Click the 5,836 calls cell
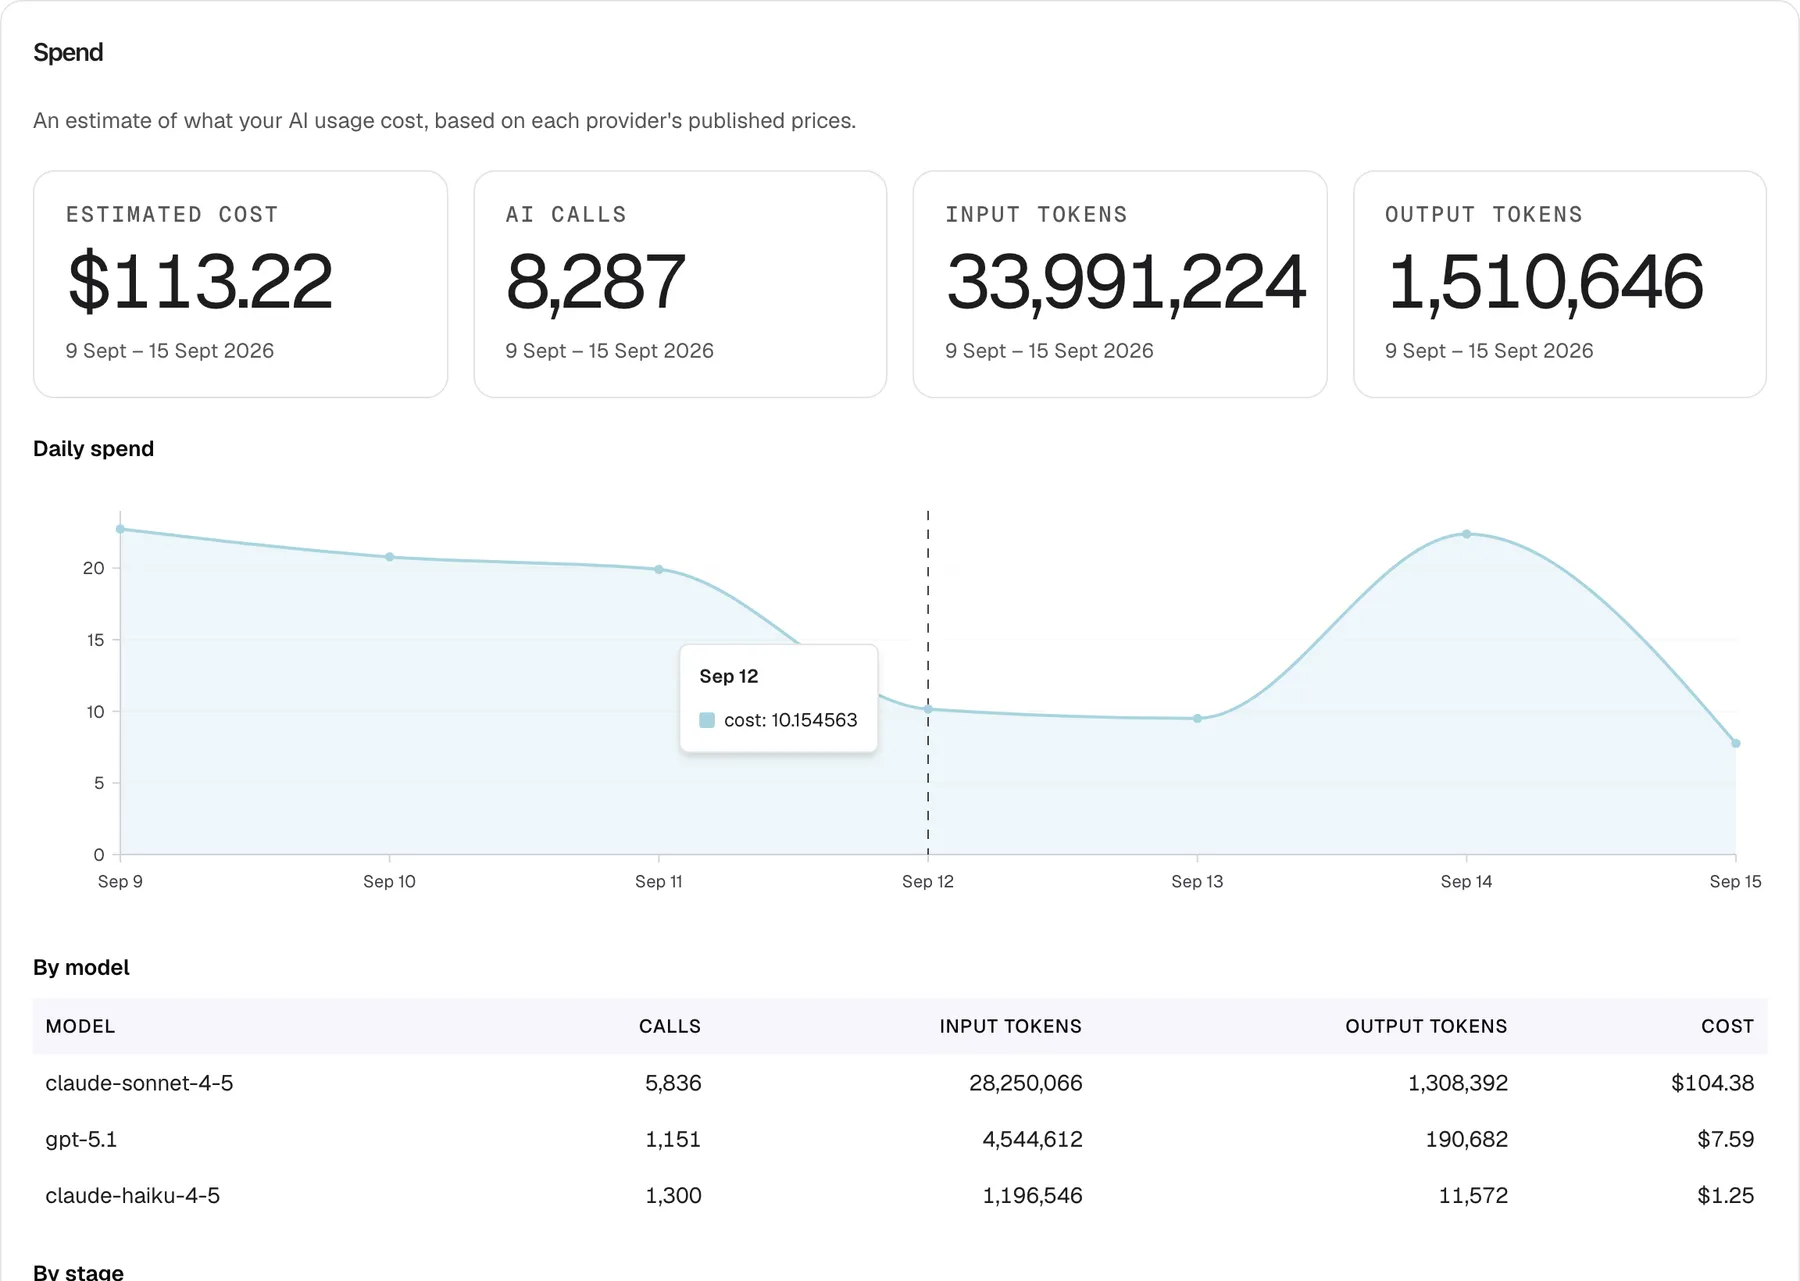1800x1281 pixels. [x=673, y=1083]
